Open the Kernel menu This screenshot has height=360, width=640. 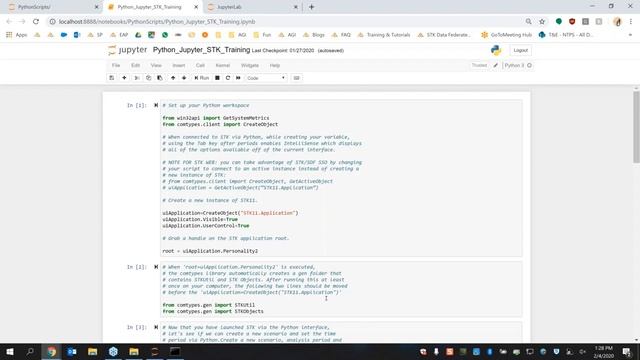[222, 65]
